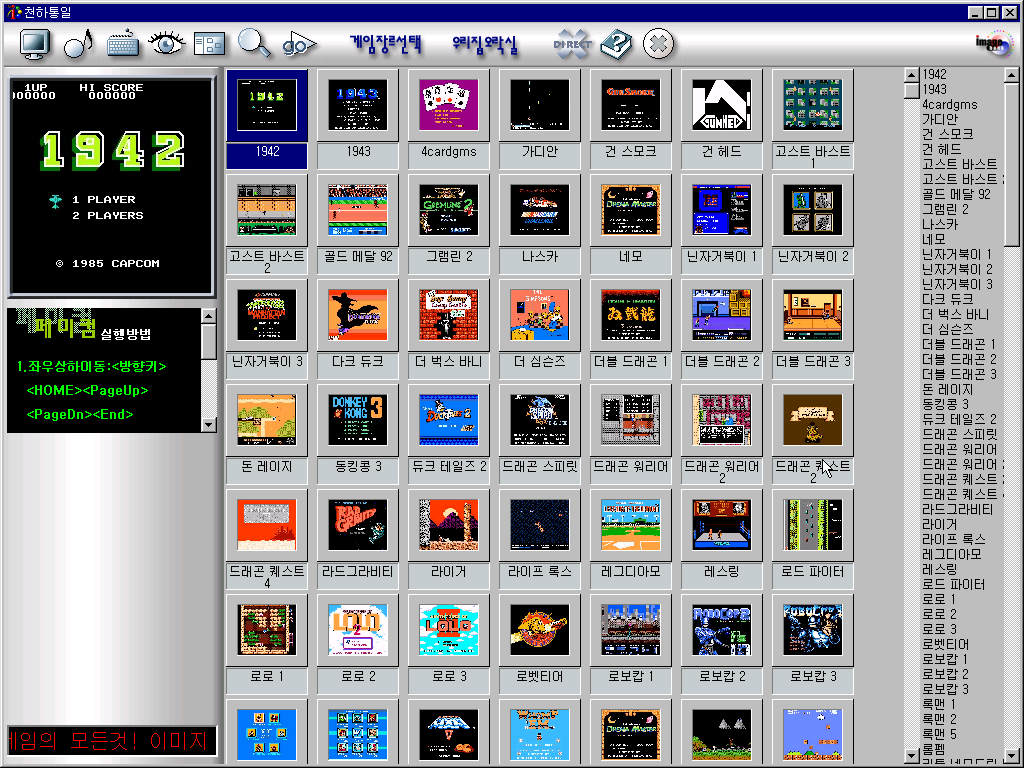
Task: Select the 레스링 wrestling thumbnail
Action: click(x=721, y=526)
